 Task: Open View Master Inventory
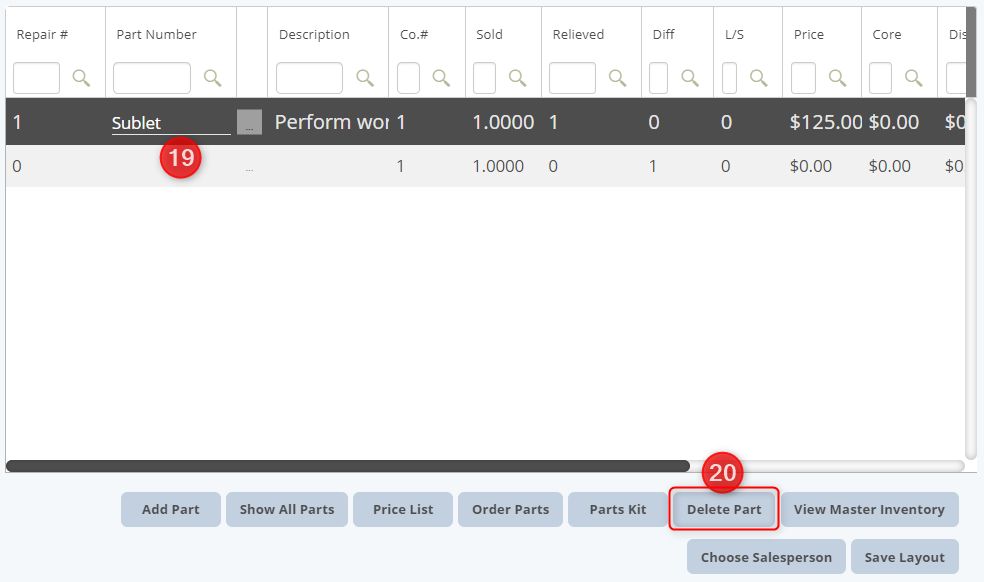(869, 509)
